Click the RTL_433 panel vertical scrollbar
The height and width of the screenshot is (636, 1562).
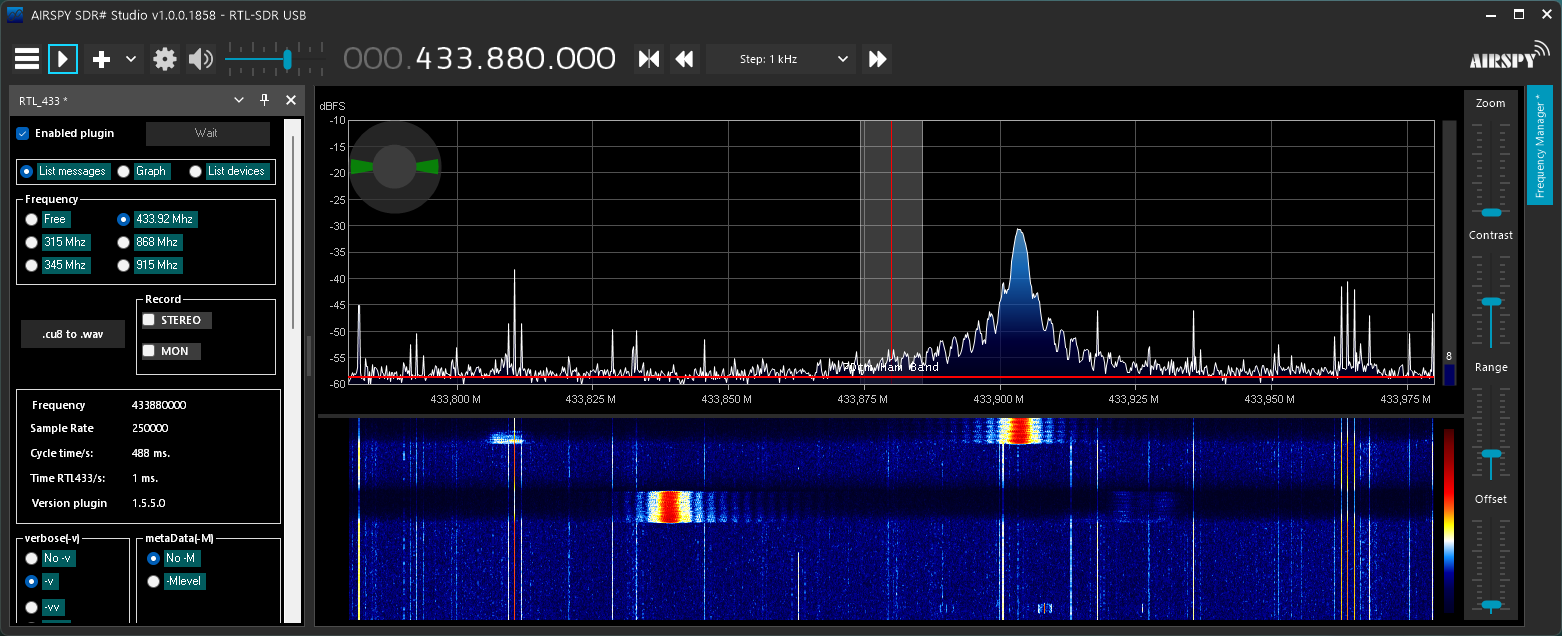click(293, 230)
